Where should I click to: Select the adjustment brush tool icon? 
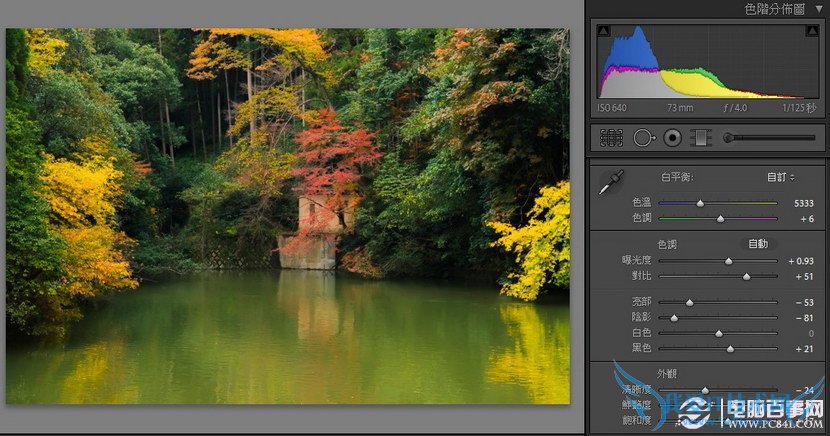[769, 138]
